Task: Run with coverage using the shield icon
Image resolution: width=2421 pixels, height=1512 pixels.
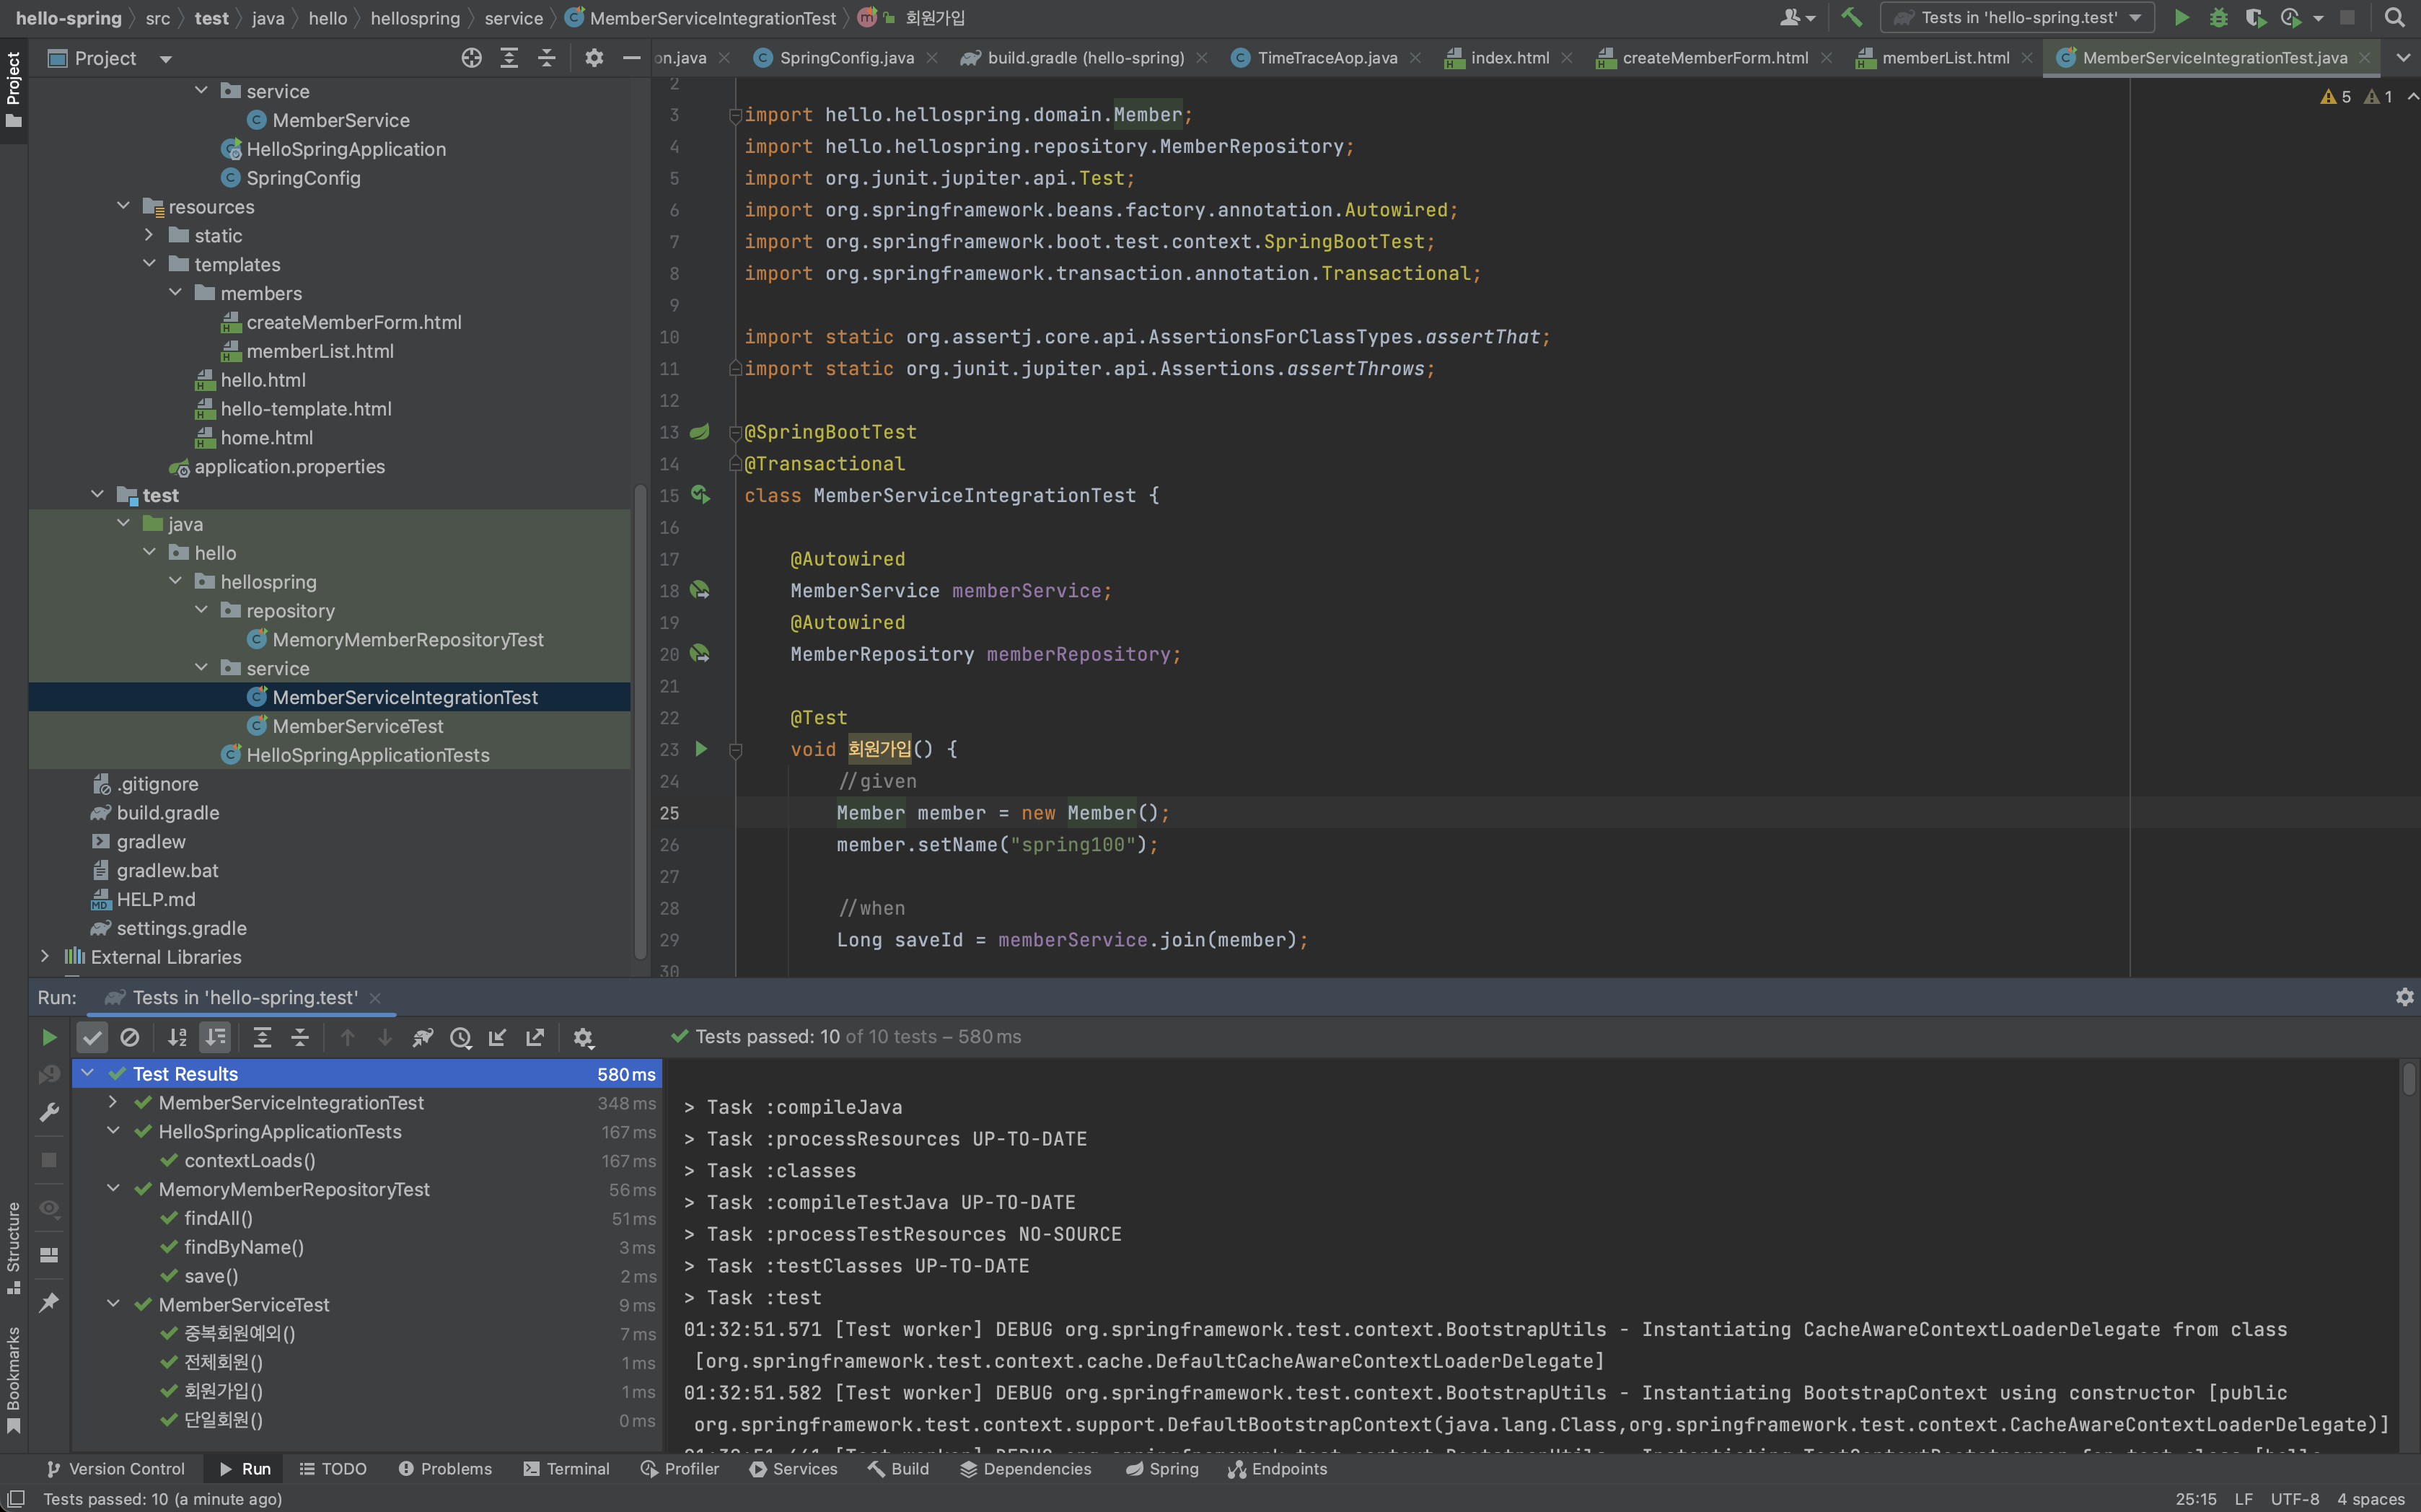Action: 2254,17
